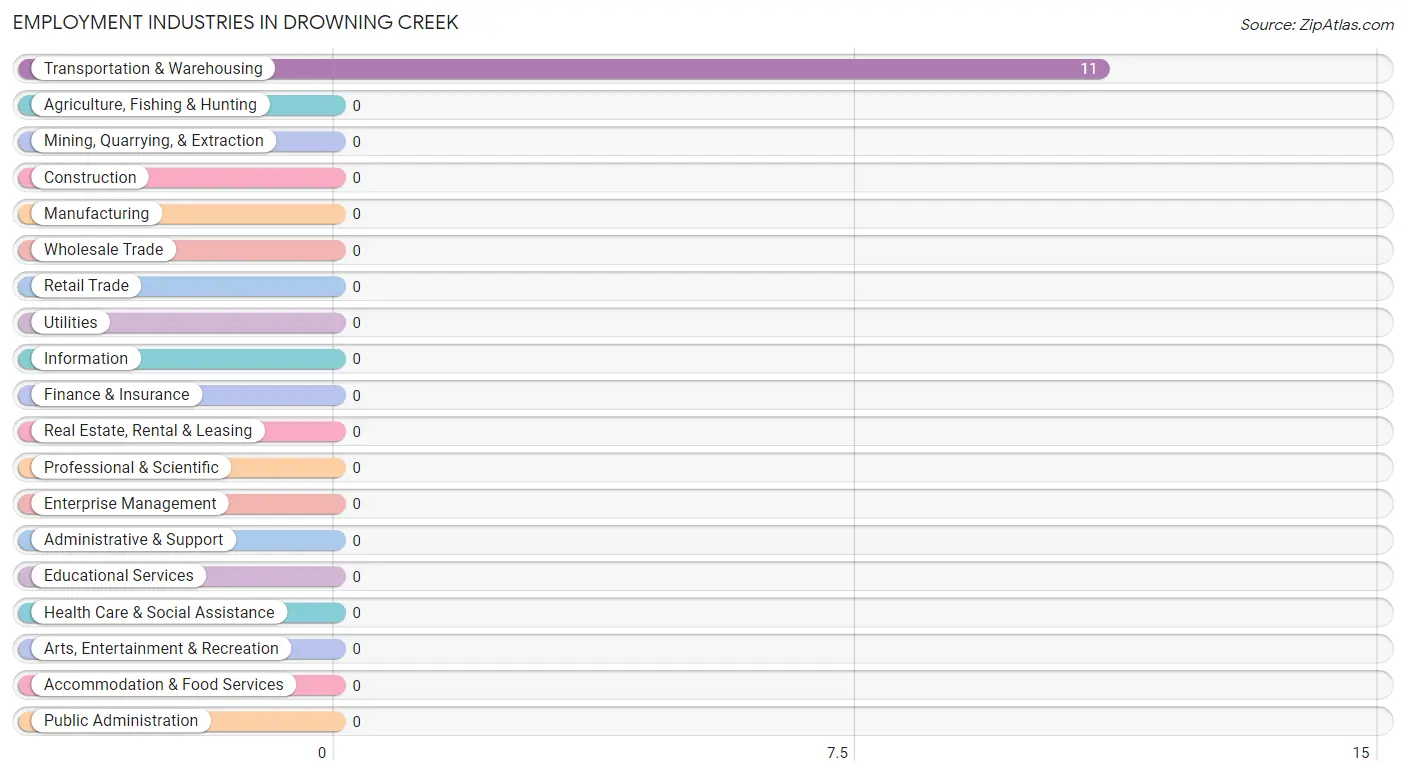Click the Arts, Entertainment & Recreation label

(161, 649)
